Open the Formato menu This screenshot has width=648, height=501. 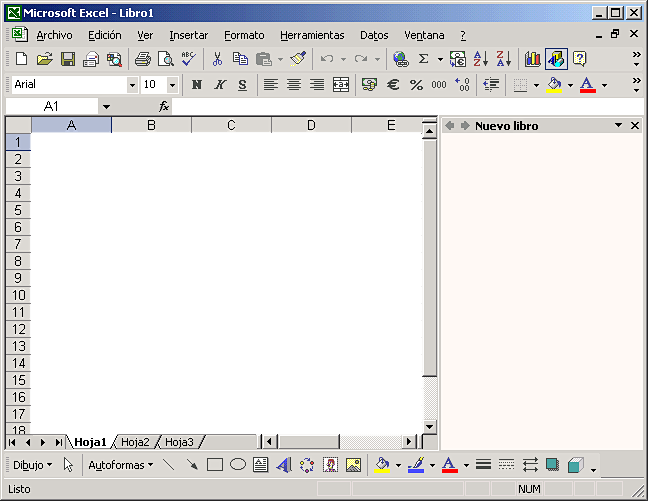[x=244, y=35]
